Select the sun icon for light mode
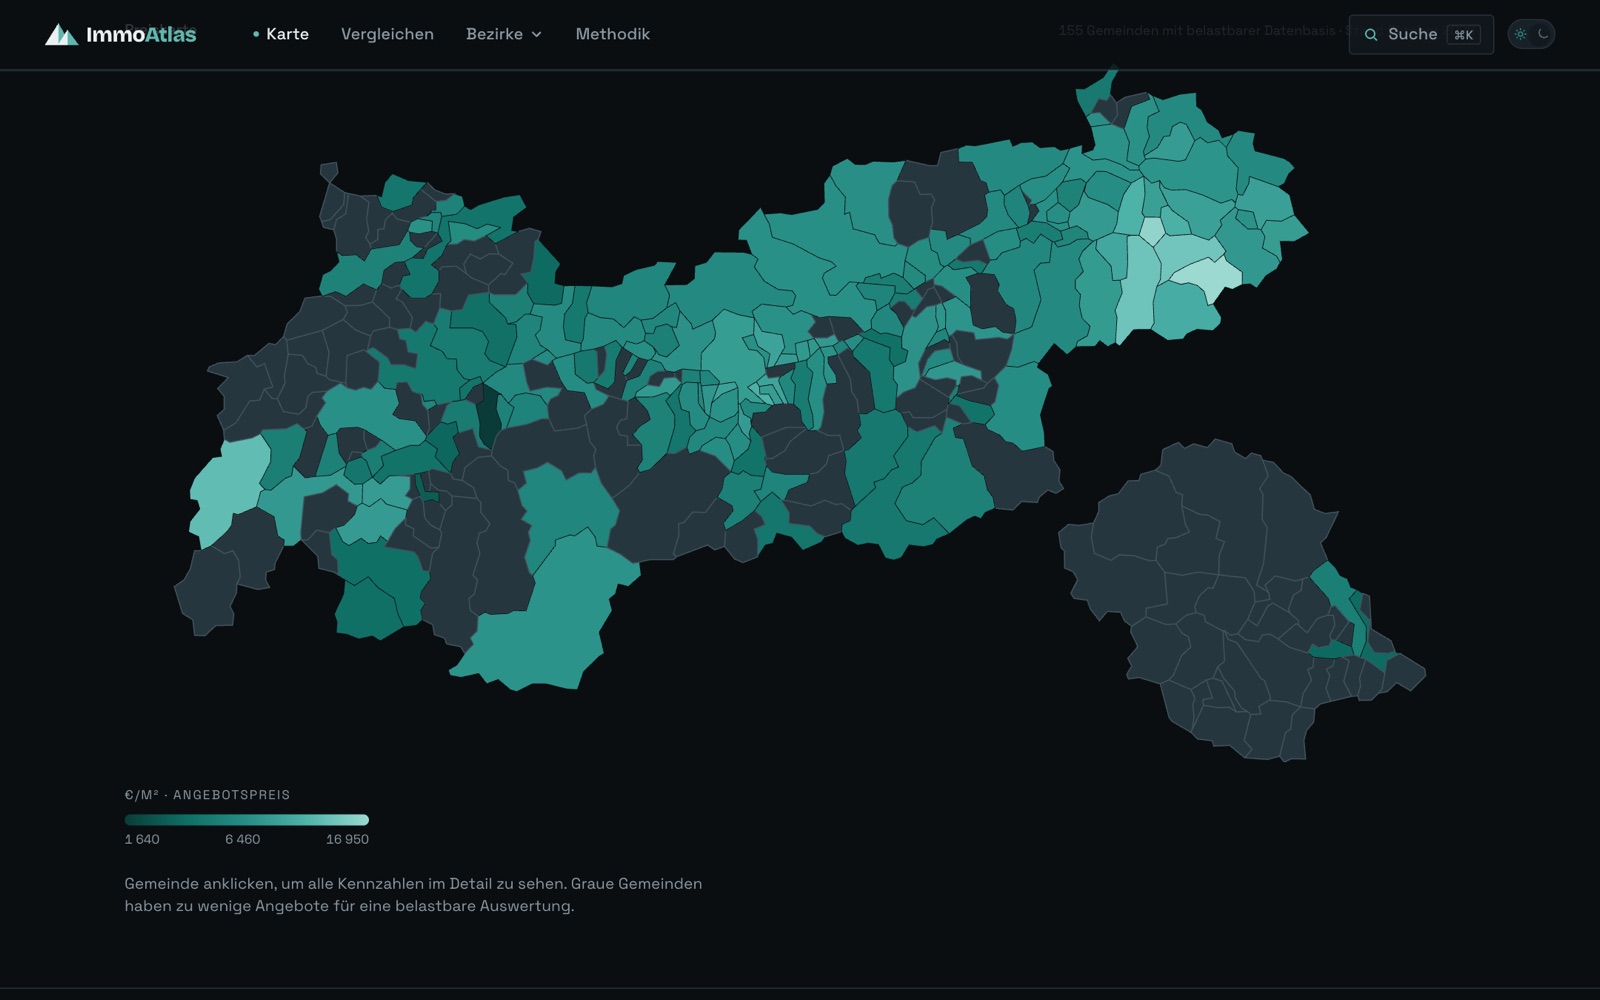This screenshot has height=1000, width=1600. click(x=1520, y=34)
